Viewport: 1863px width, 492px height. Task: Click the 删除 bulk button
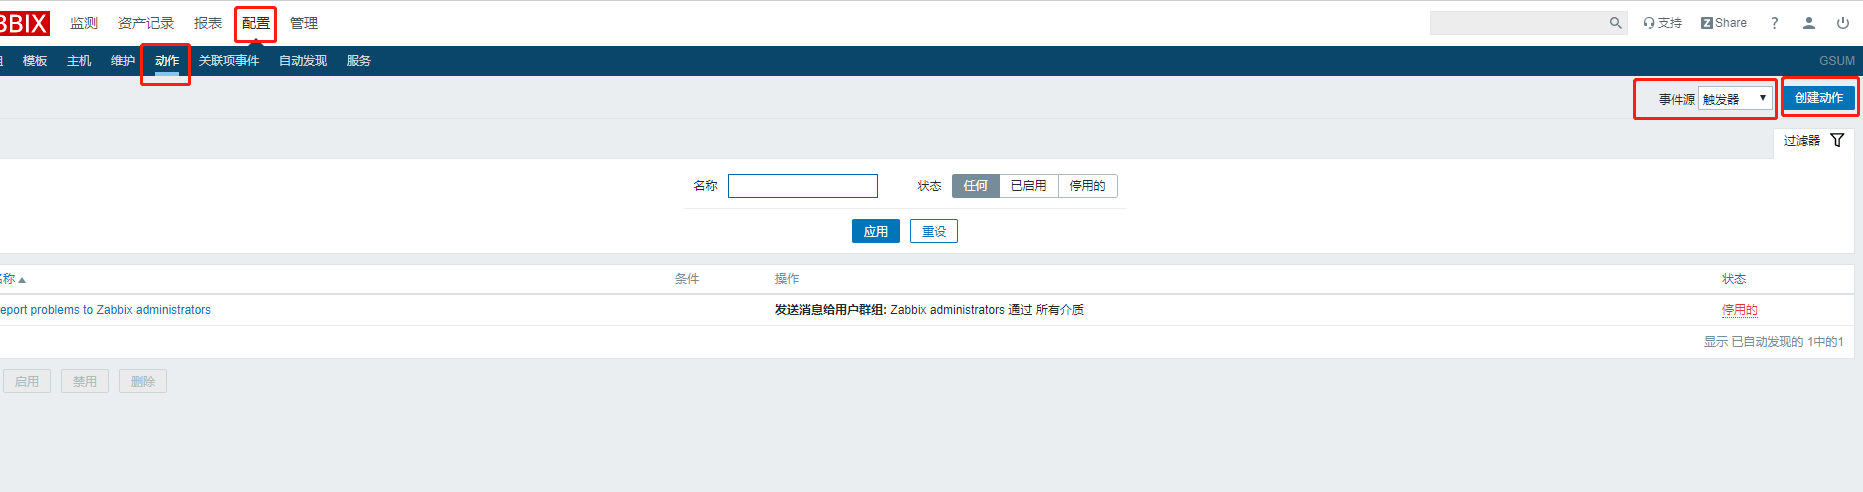coord(143,381)
